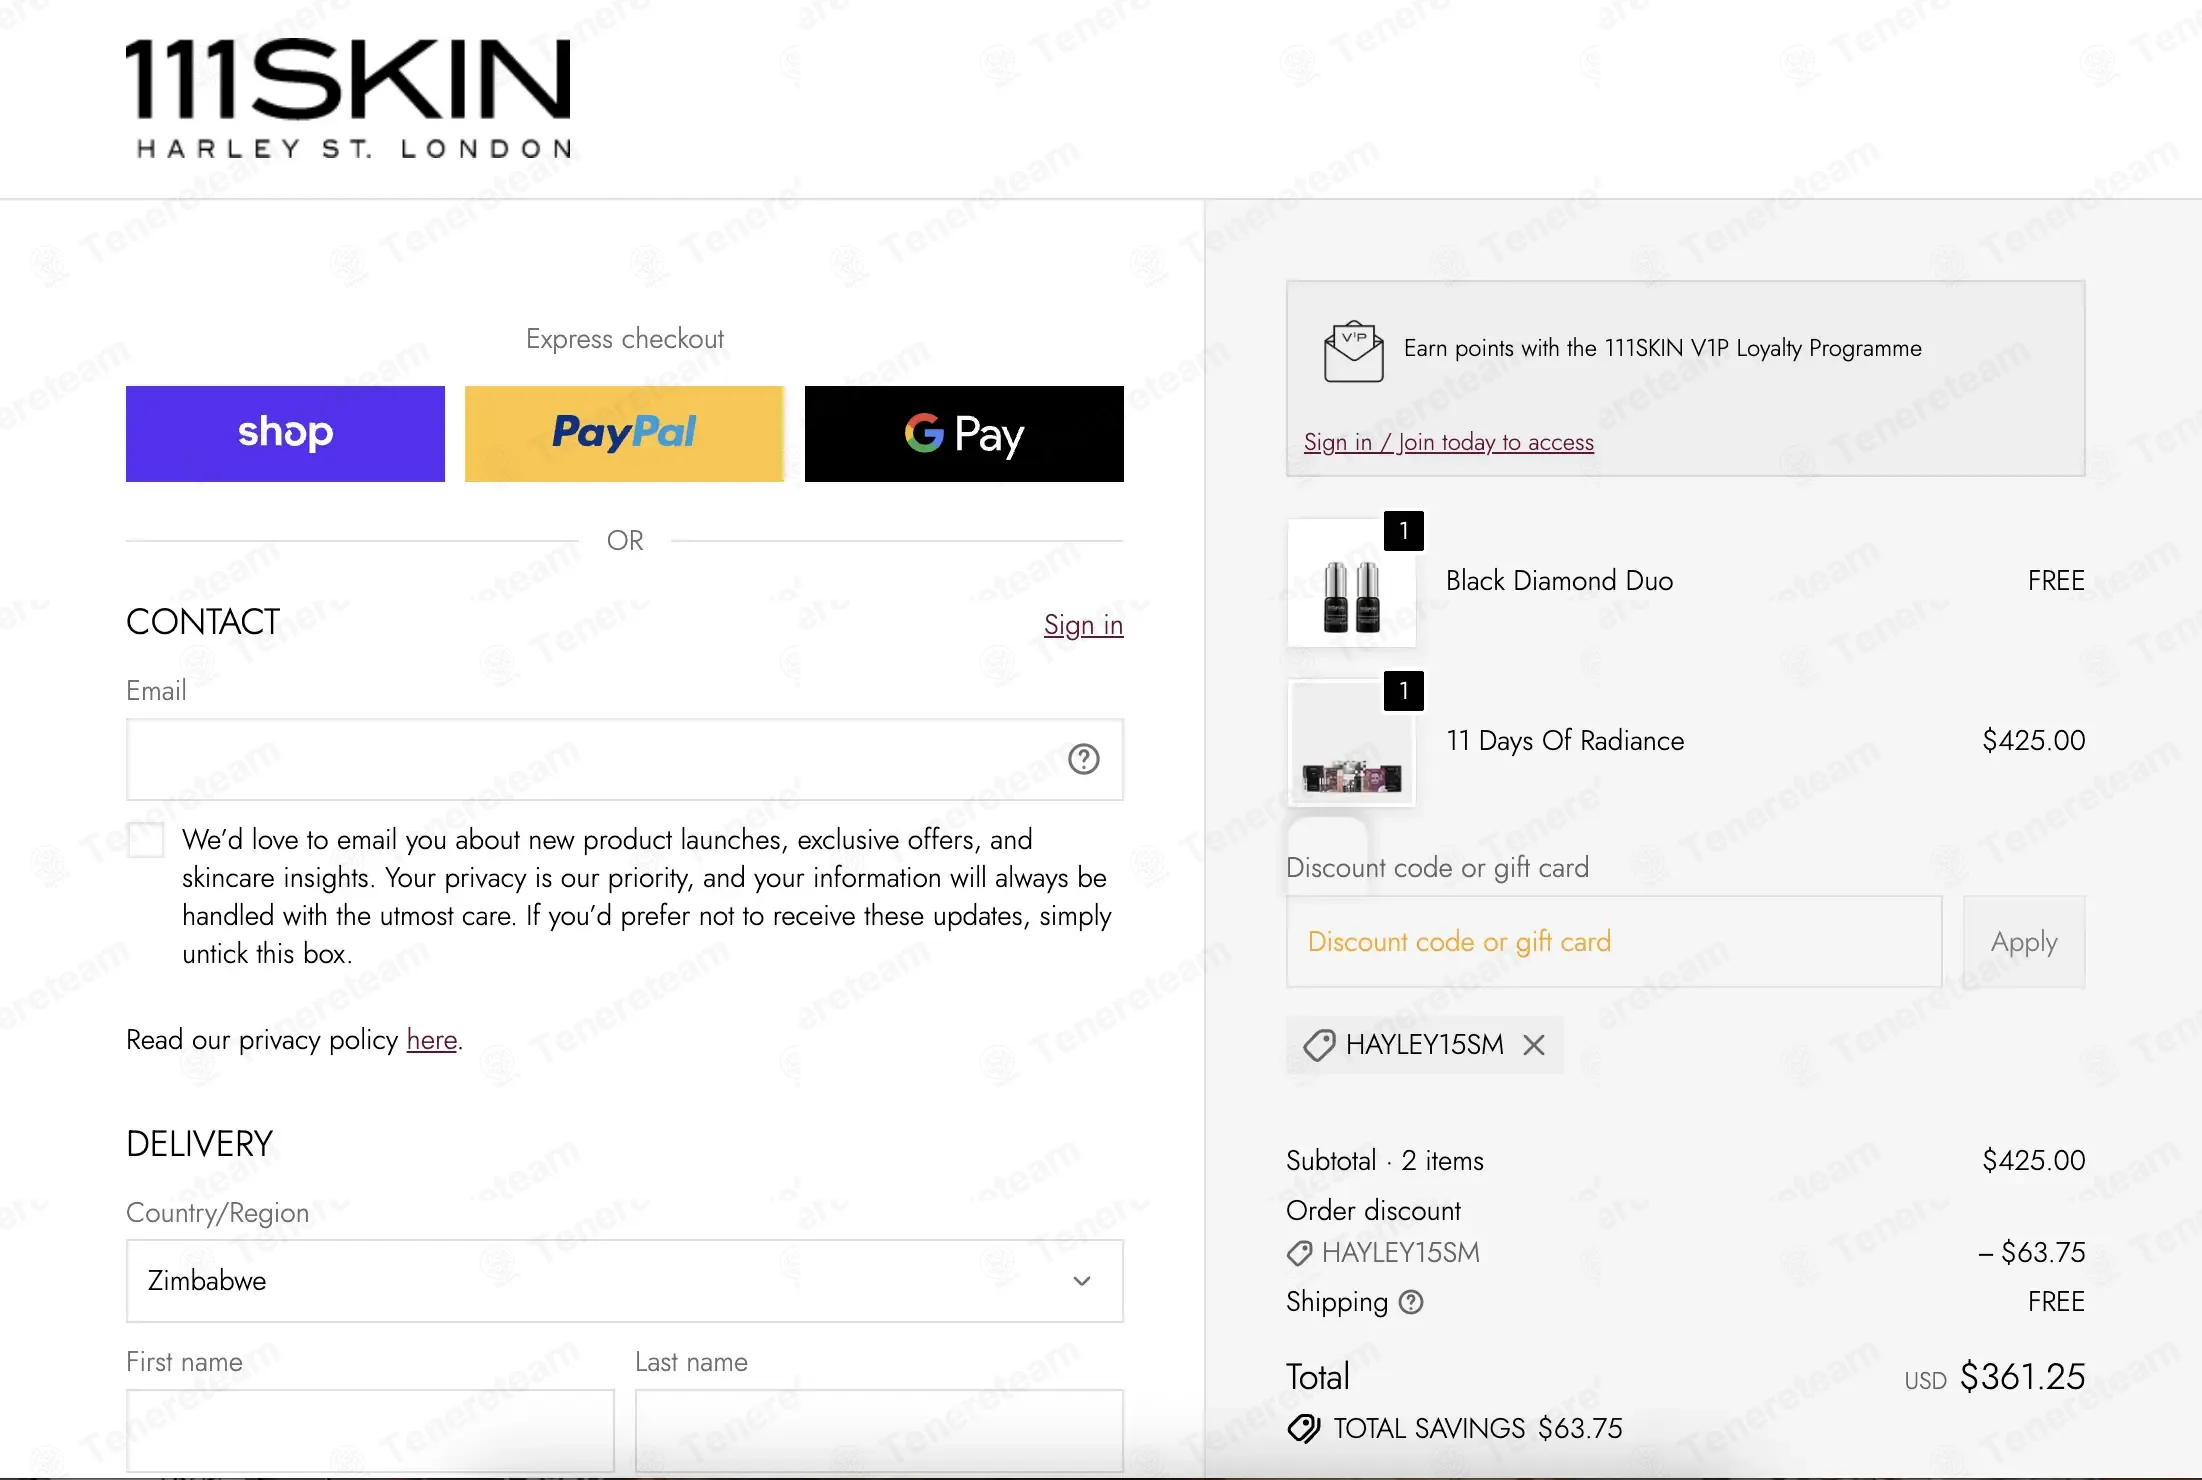Image resolution: width=2202 pixels, height=1480 pixels.
Task: View the 11 Days Of Radiance thumbnail
Action: [1351, 743]
